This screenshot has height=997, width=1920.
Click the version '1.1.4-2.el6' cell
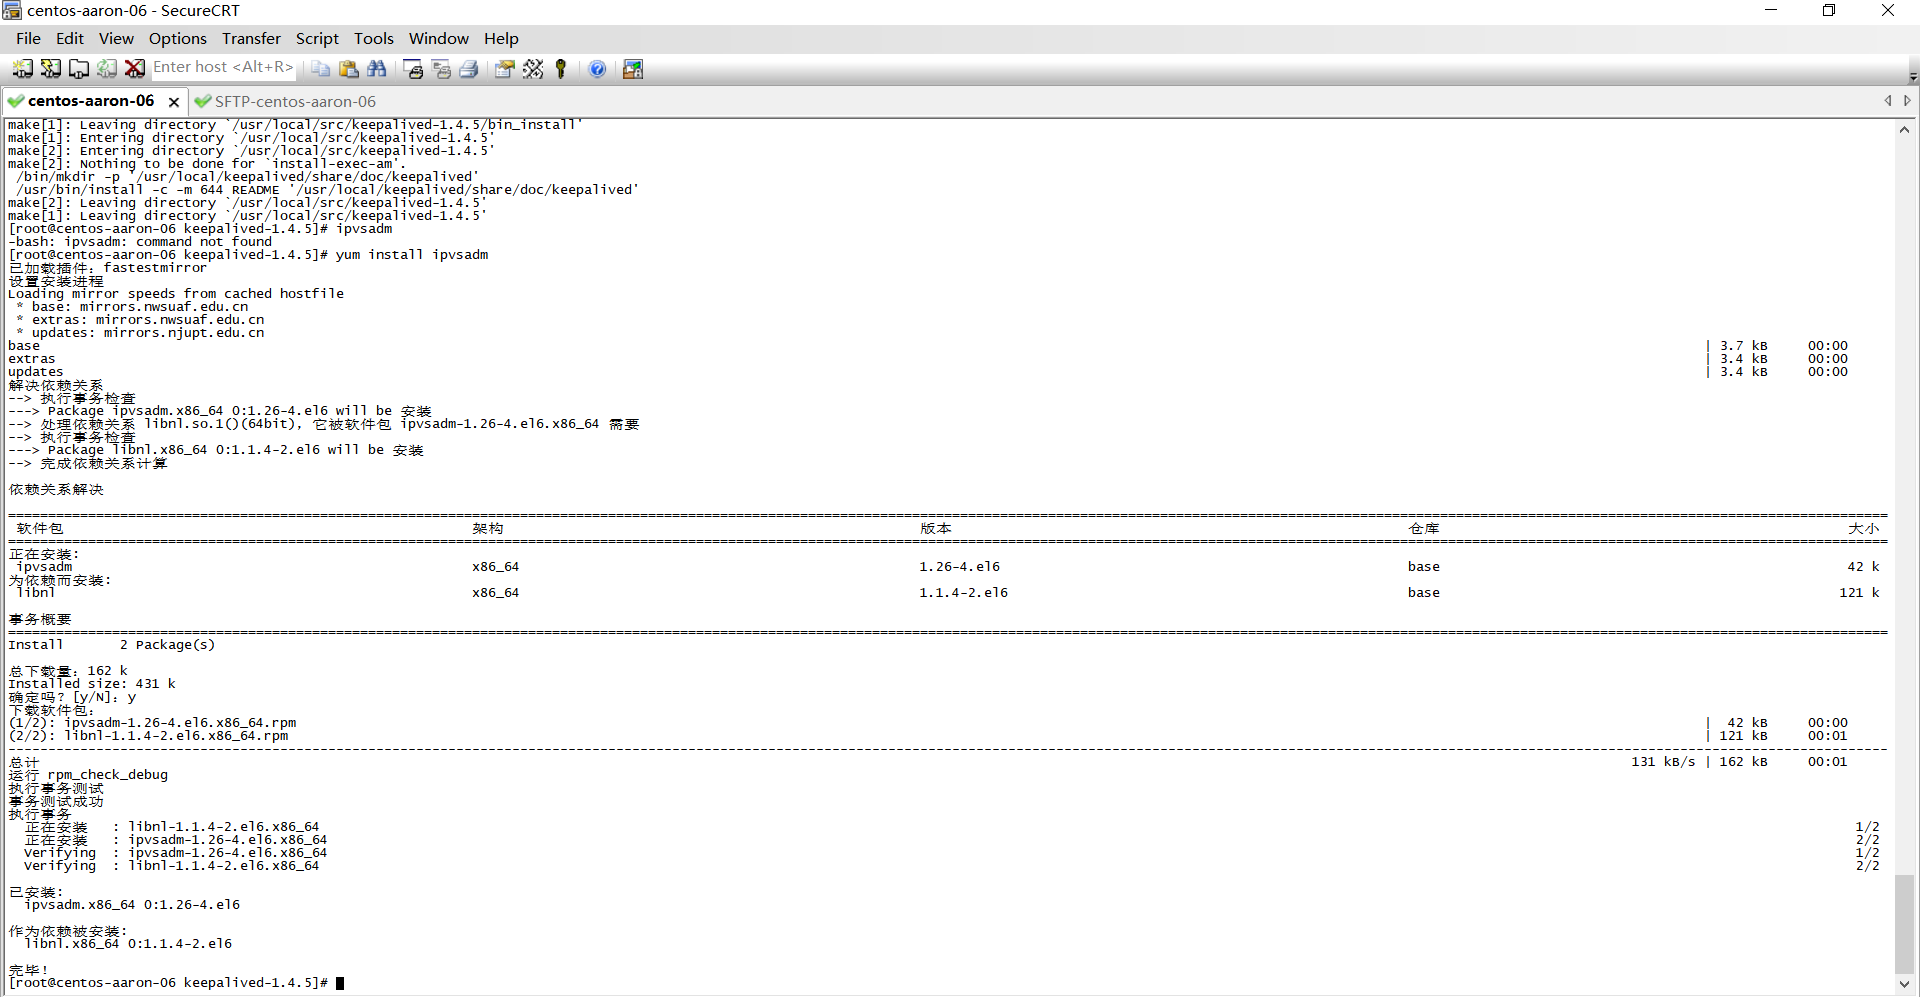point(964,593)
